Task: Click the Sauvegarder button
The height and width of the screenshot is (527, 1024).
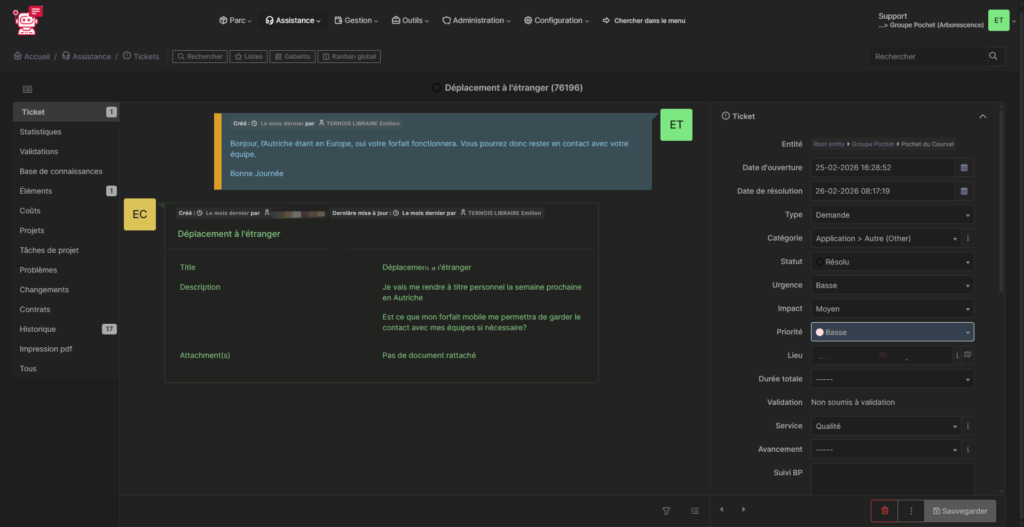Action: click(x=960, y=511)
